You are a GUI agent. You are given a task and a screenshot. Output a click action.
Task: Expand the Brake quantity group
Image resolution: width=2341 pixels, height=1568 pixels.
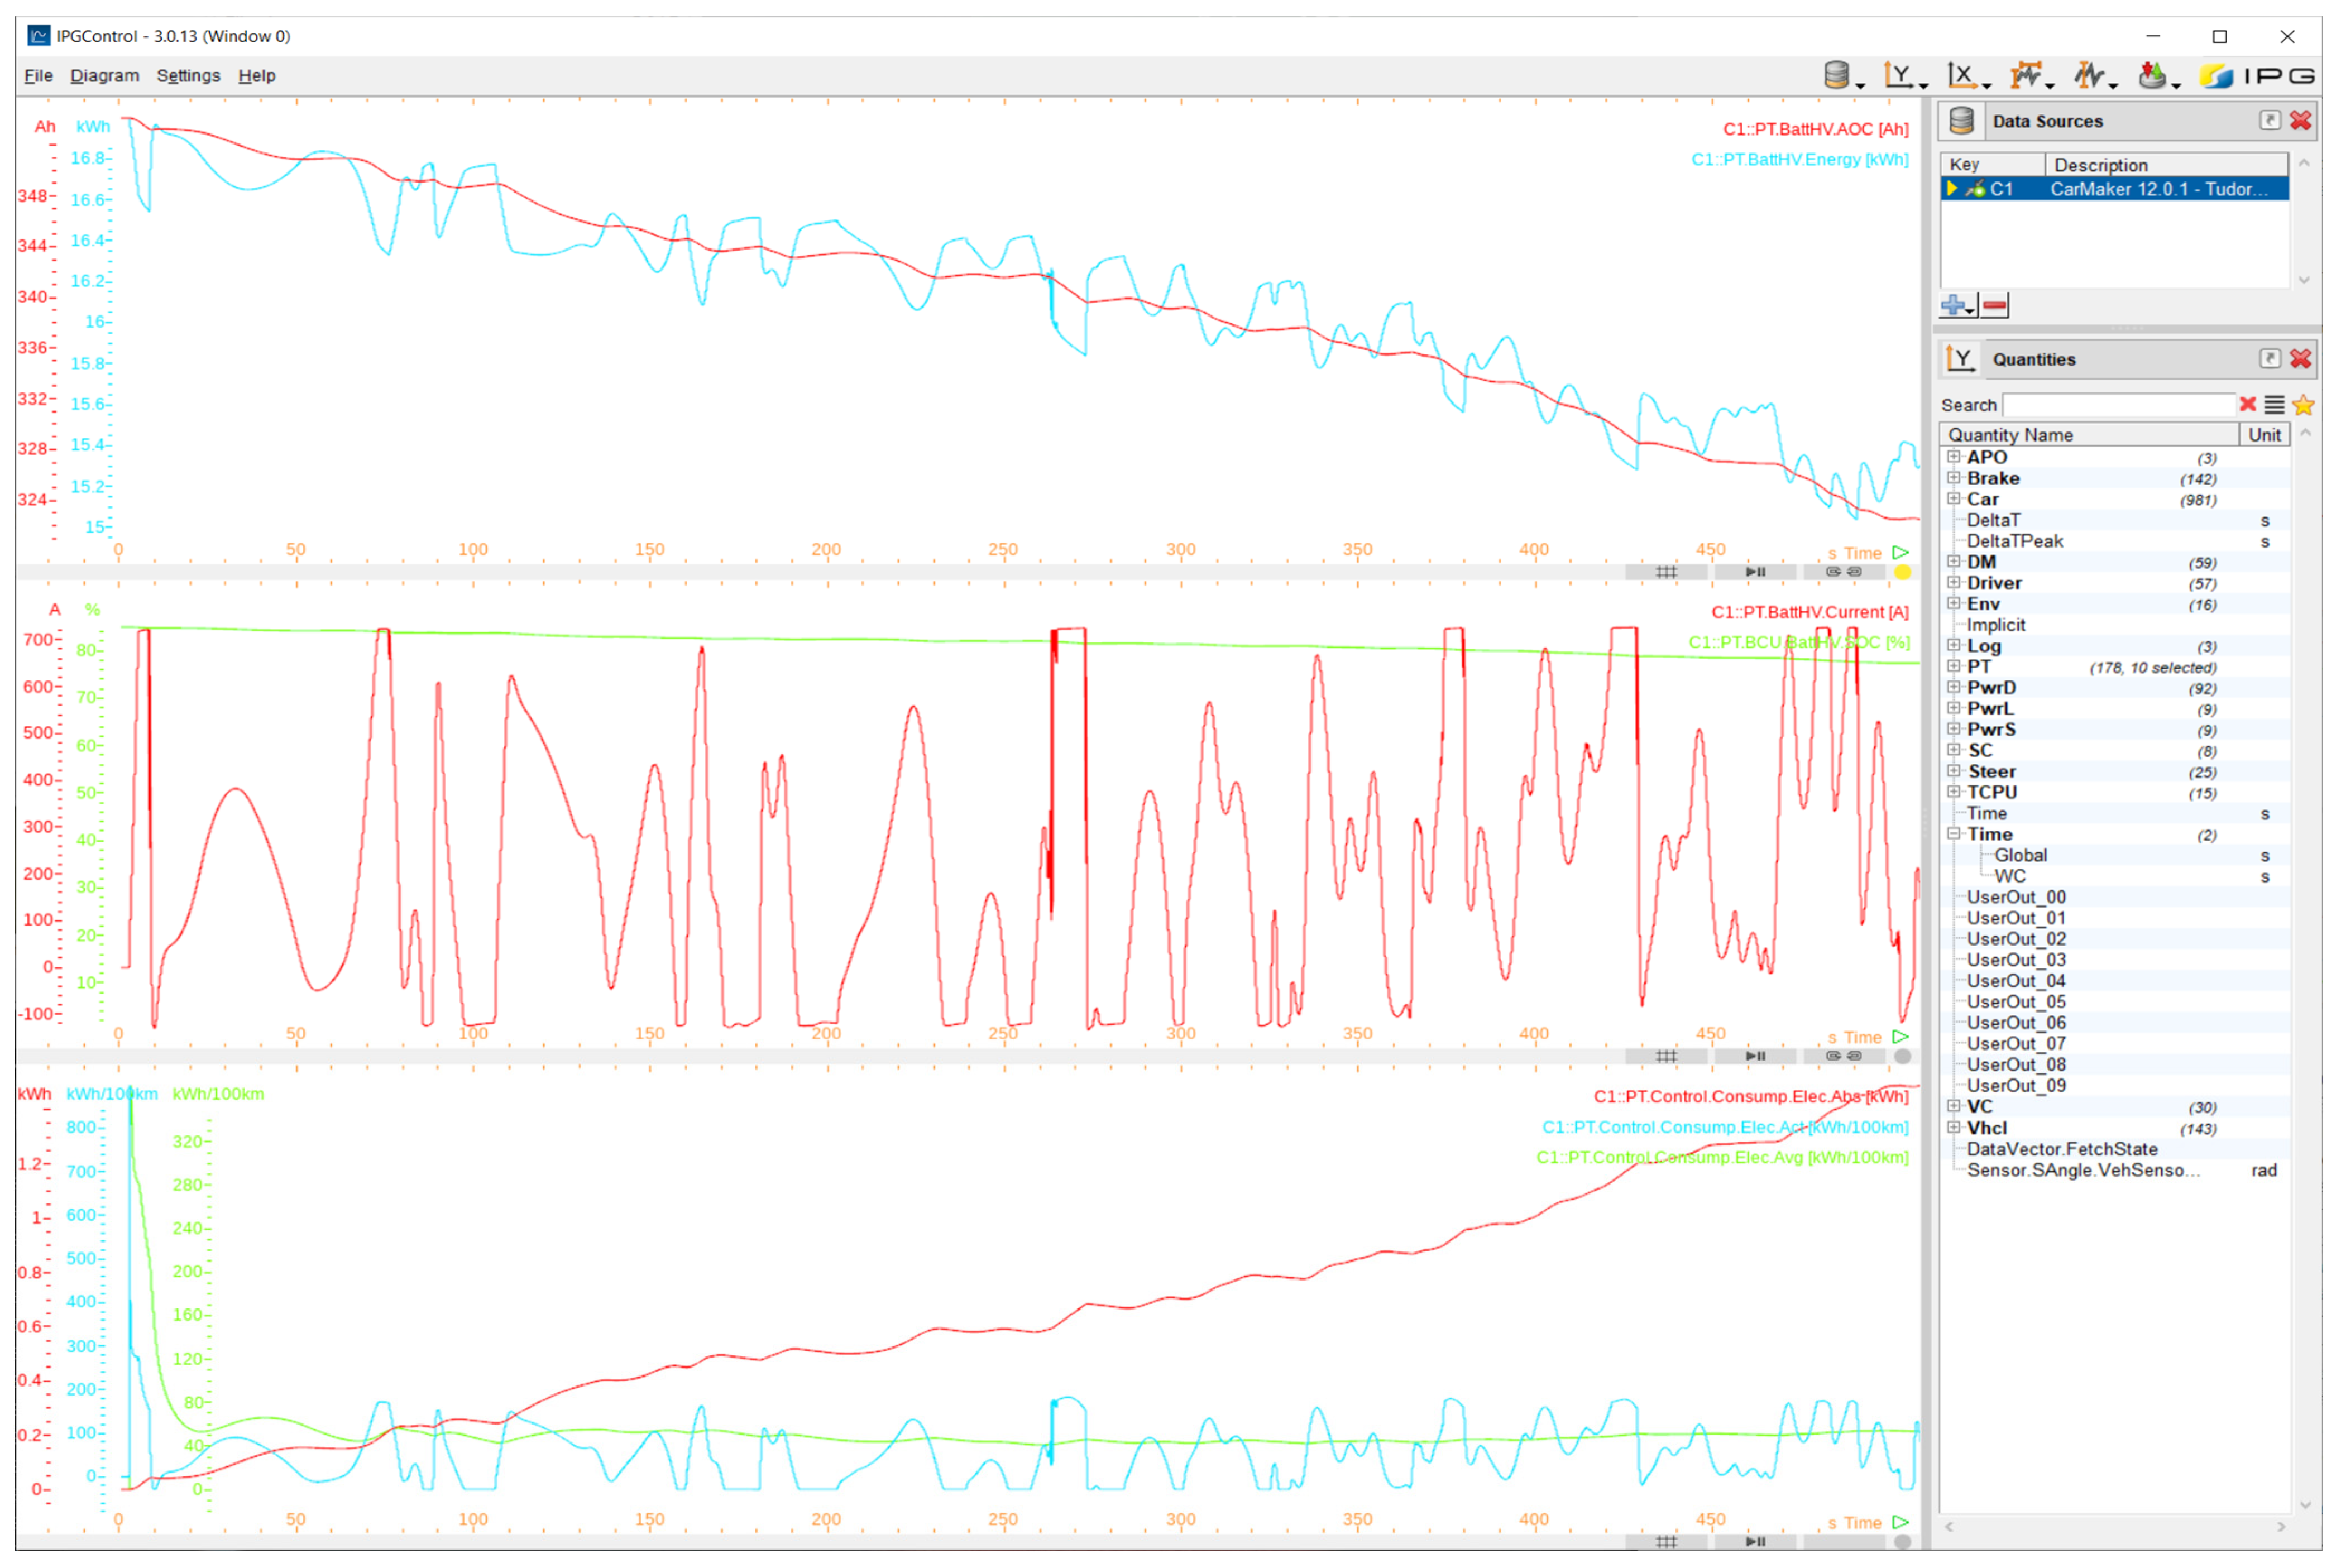click(1953, 478)
